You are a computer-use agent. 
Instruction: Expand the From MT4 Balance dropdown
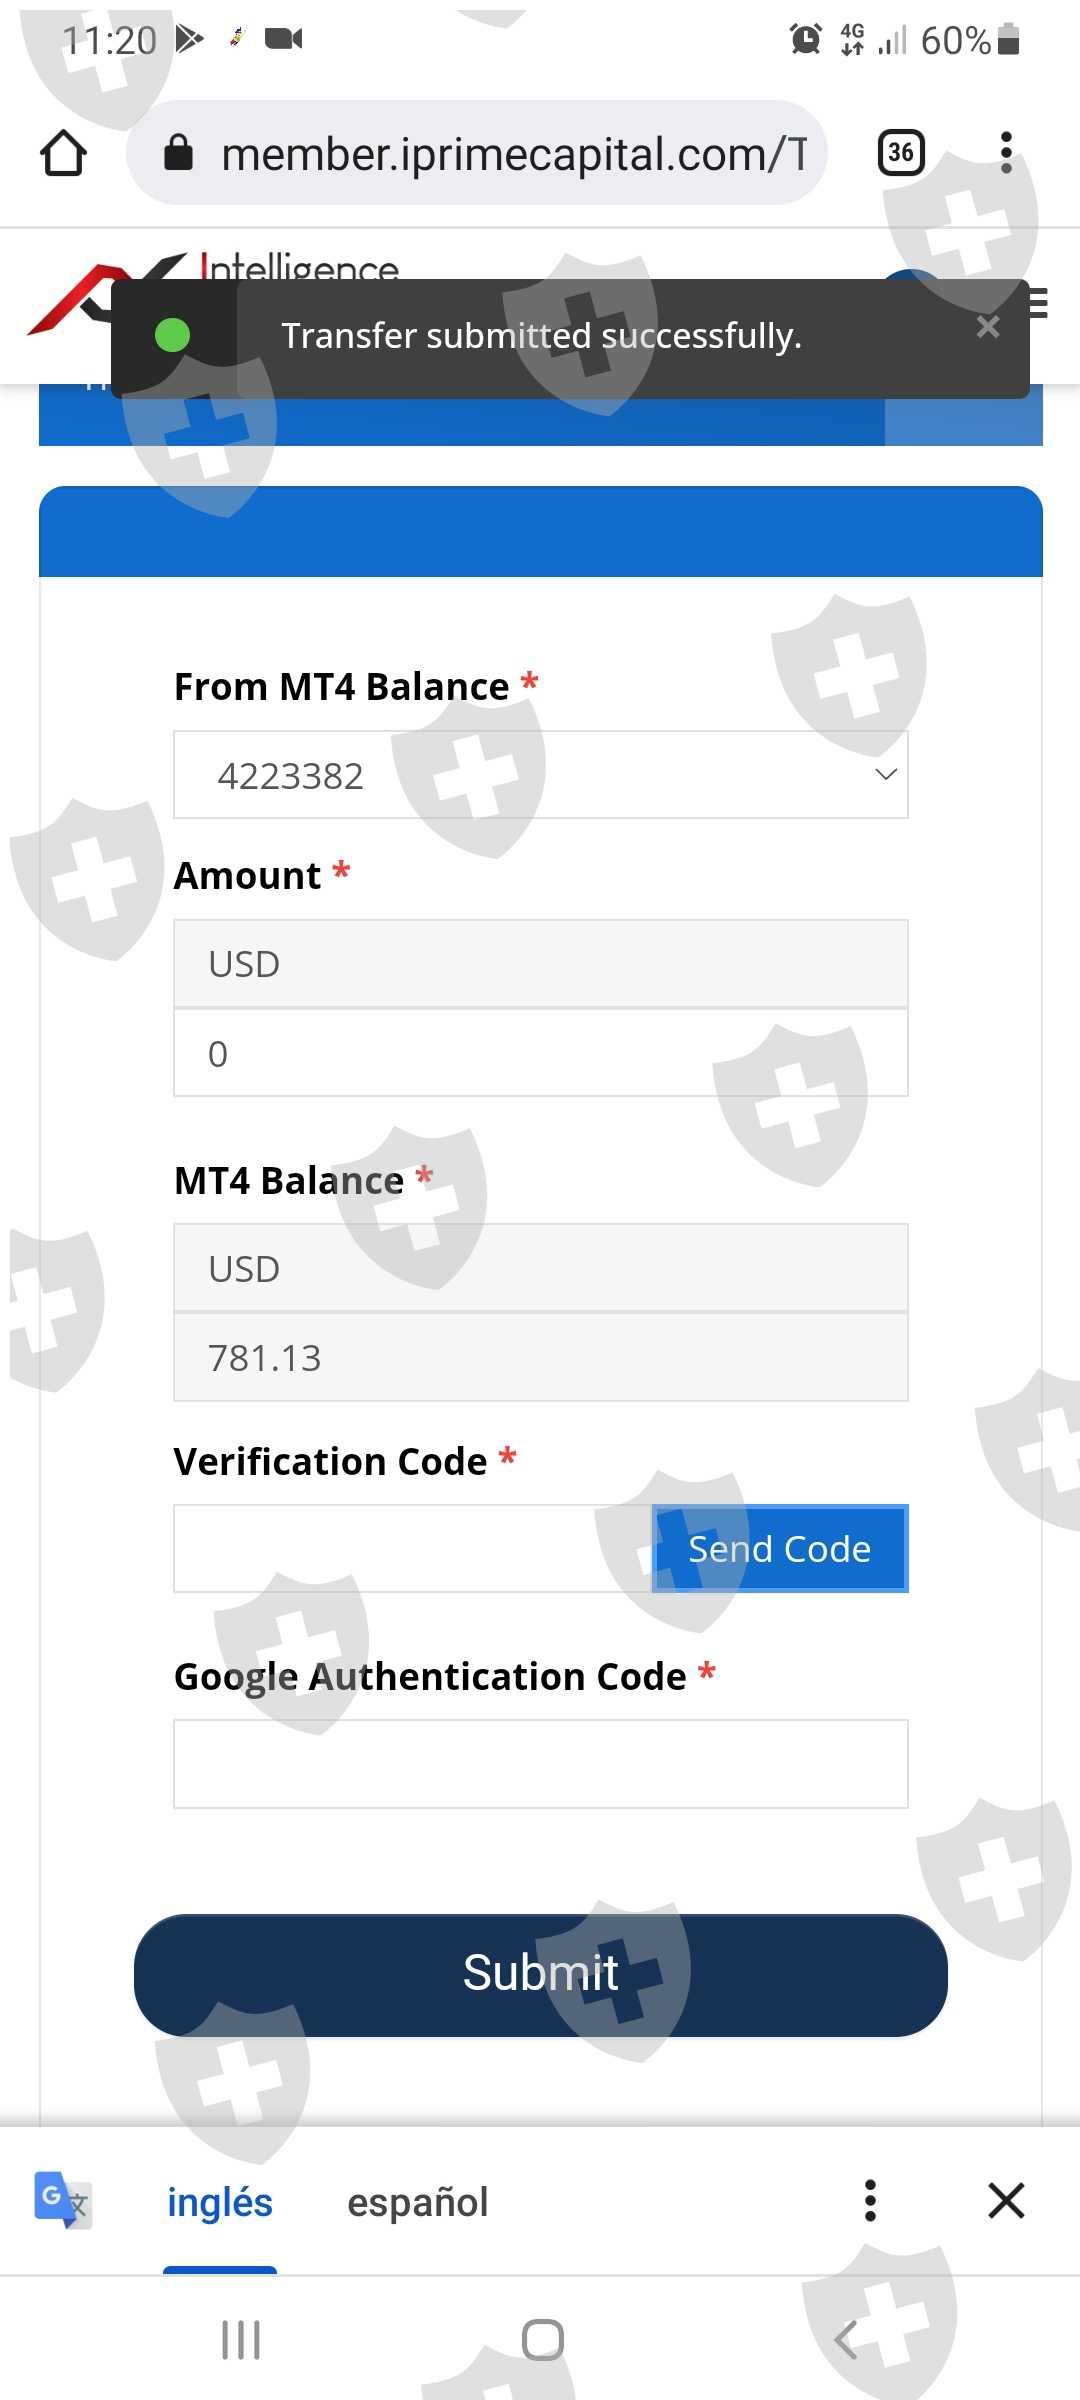(x=540, y=775)
